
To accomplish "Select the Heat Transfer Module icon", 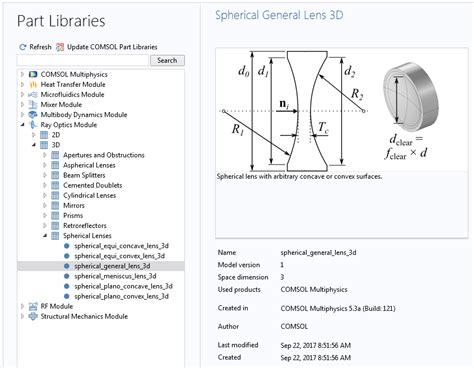I will pyautogui.click(x=33, y=84).
